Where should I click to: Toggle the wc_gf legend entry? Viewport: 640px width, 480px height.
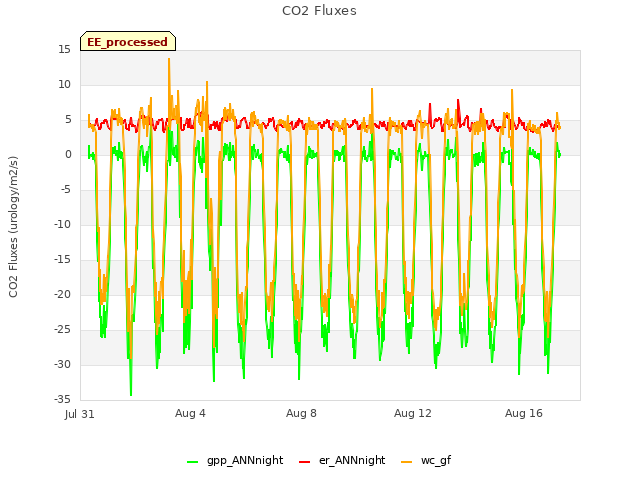(x=426, y=461)
